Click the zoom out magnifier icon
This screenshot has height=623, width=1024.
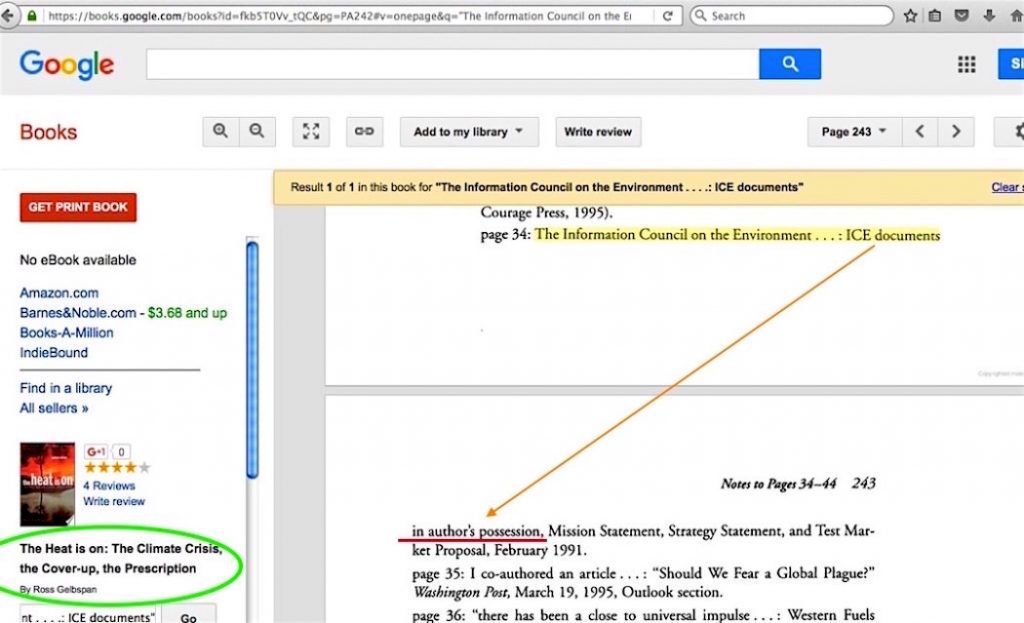point(257,132)
